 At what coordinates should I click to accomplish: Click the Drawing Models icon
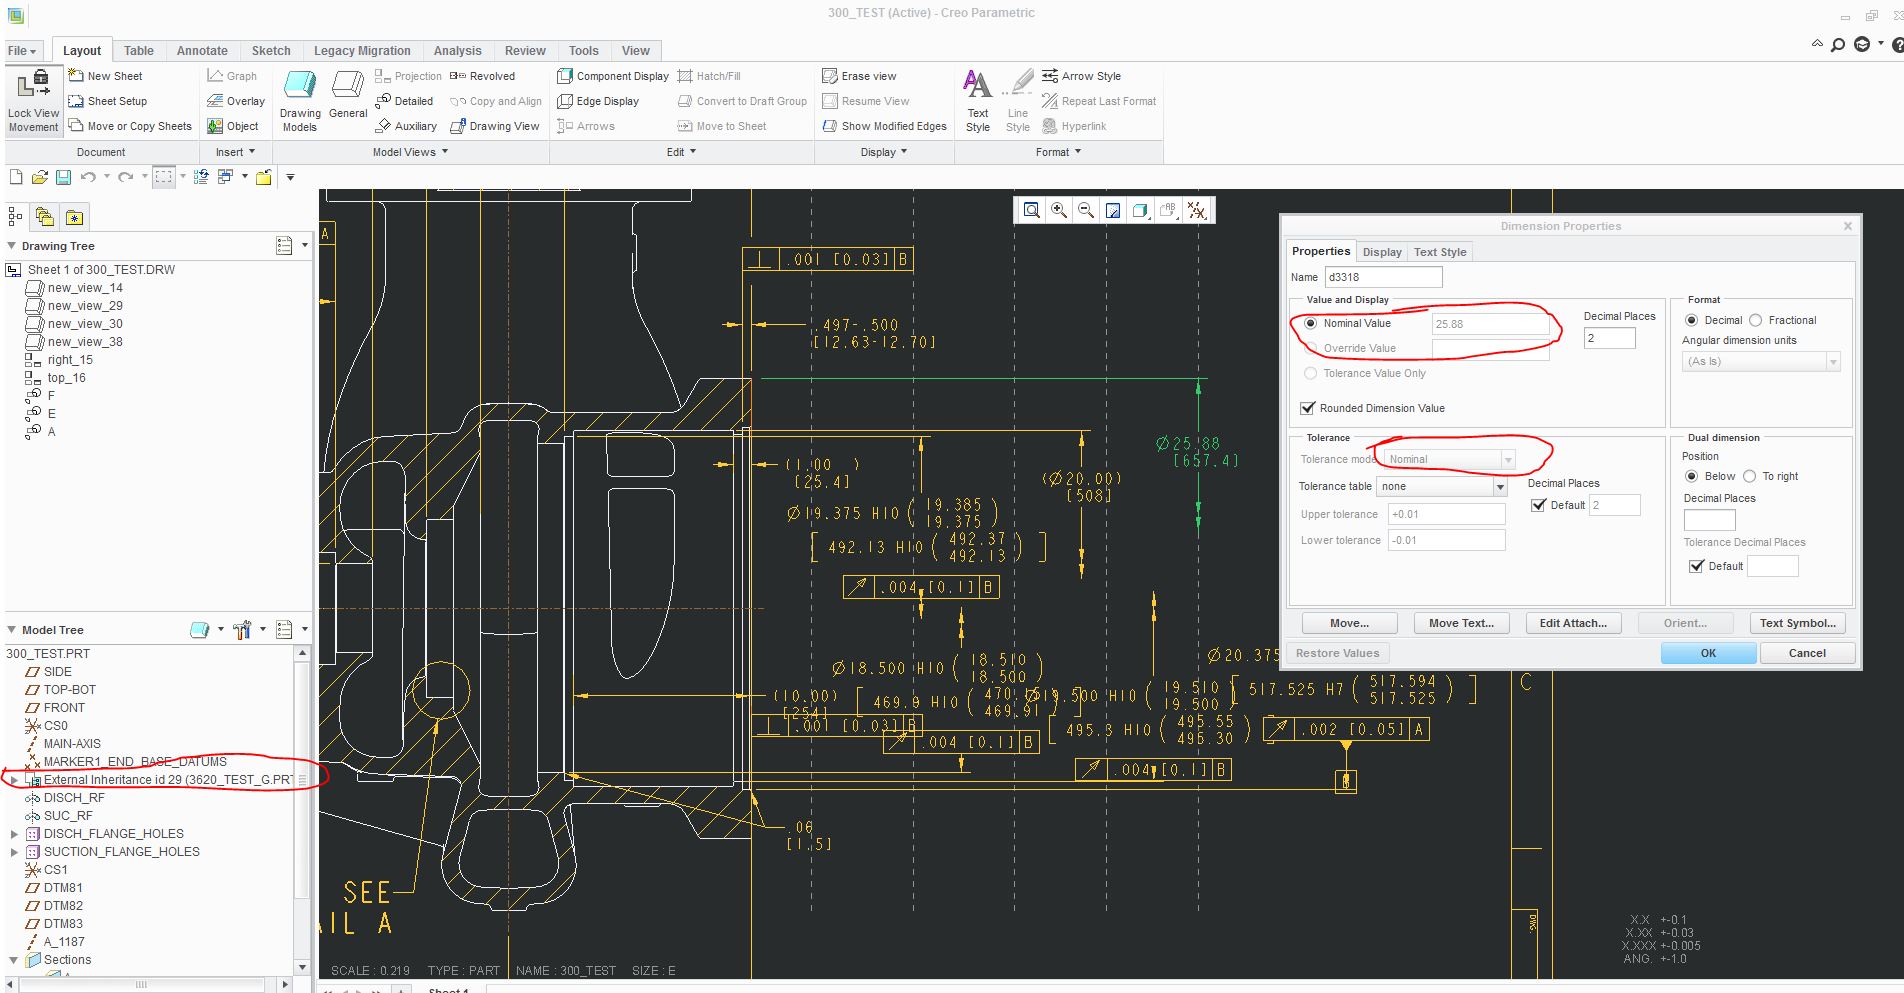coord(300,87)
